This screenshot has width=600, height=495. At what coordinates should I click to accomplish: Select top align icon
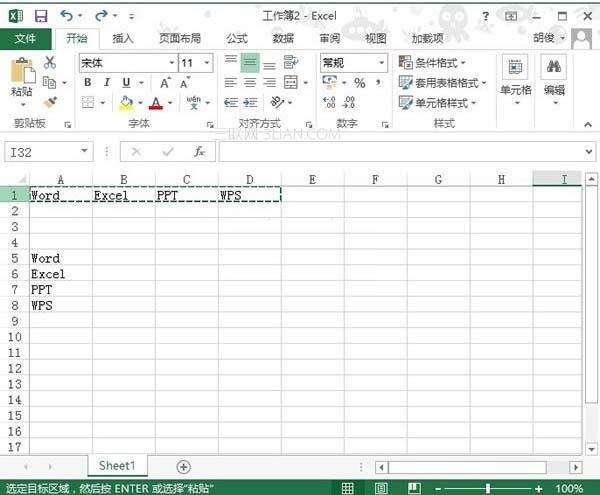click(x=230, y=62)
